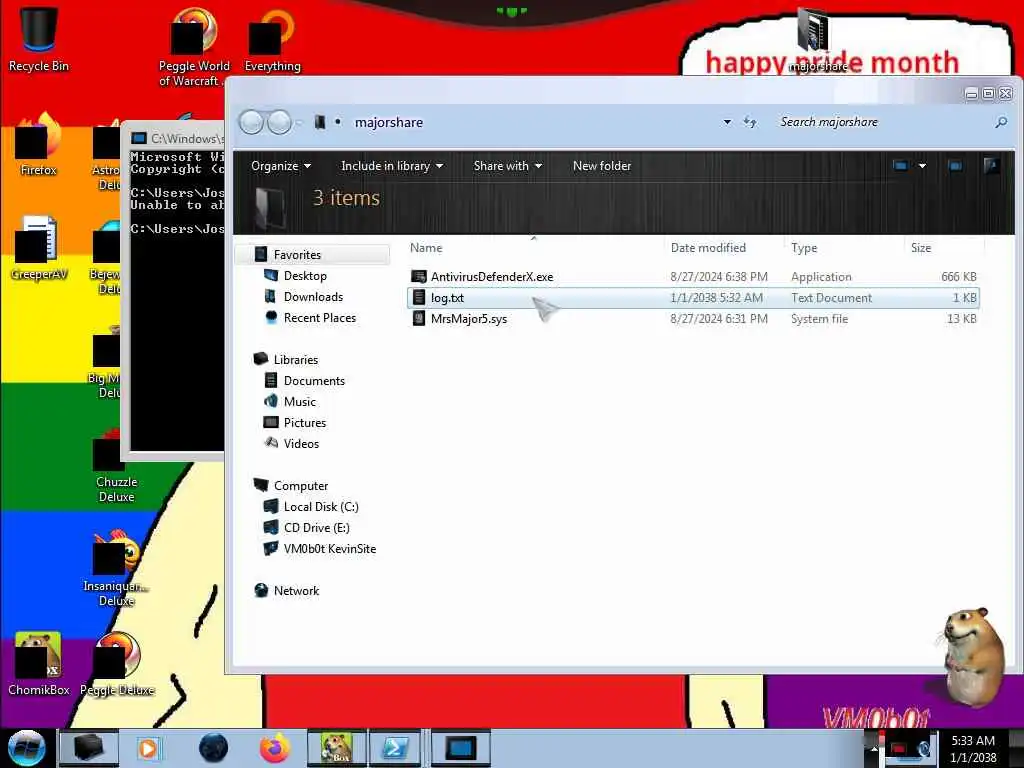The width and height of the screenshot is (1024, 768).
Task: Select Network in navigation pane
Action: pyautogui.click(x=296, y=590)
